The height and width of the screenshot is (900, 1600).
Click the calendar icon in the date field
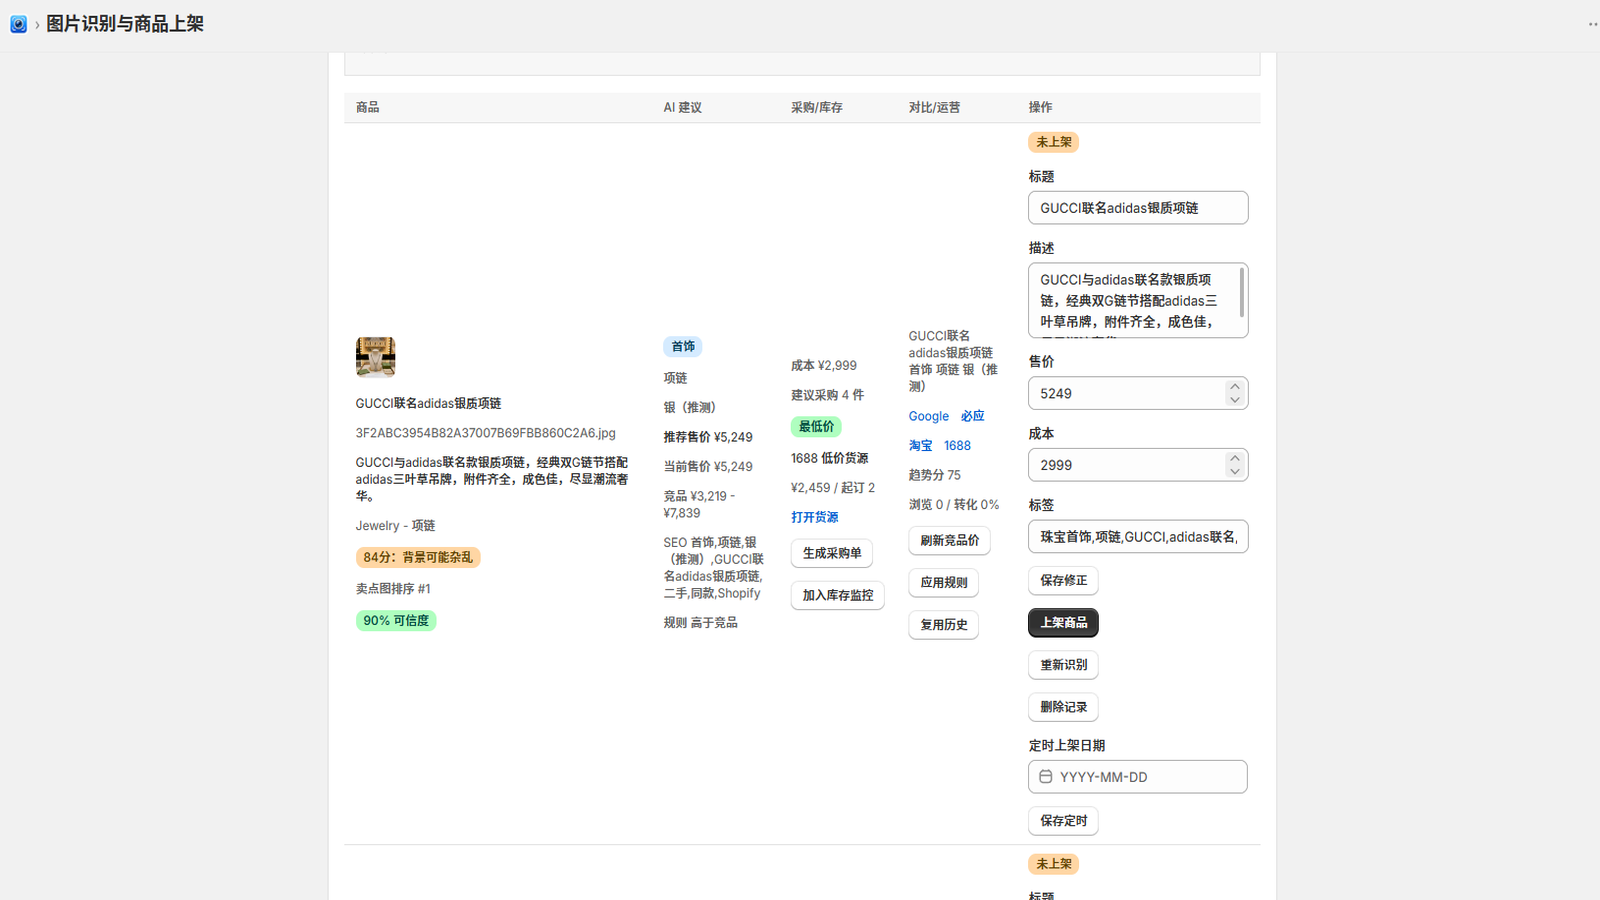pos(1045,777)
